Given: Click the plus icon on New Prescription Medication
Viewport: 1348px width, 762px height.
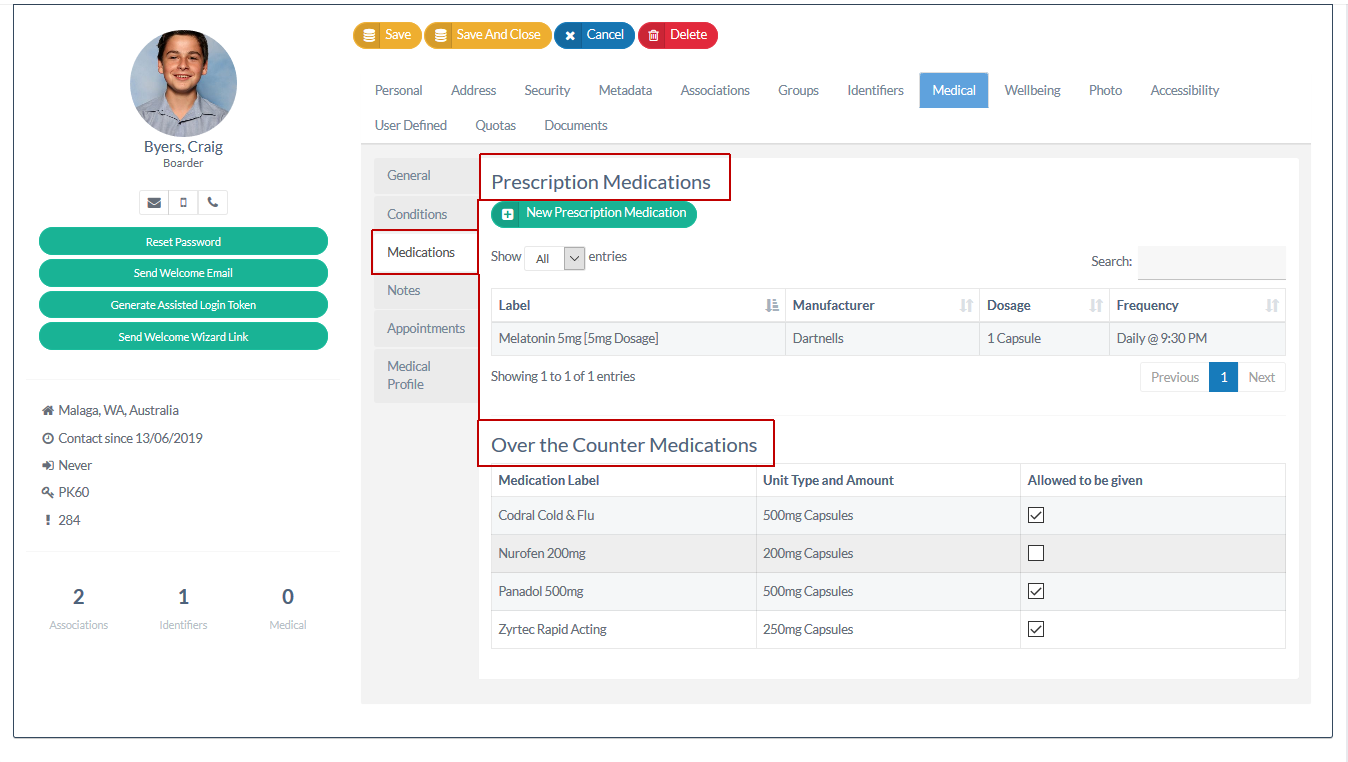Looking at the screenshot, I should coord(508,214).
